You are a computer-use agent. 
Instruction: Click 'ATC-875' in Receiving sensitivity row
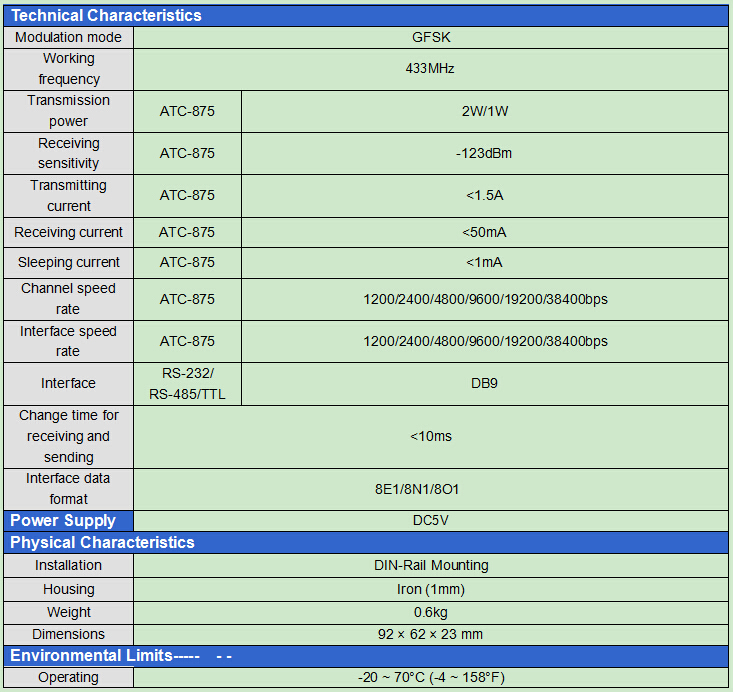[x=187, y=153]
